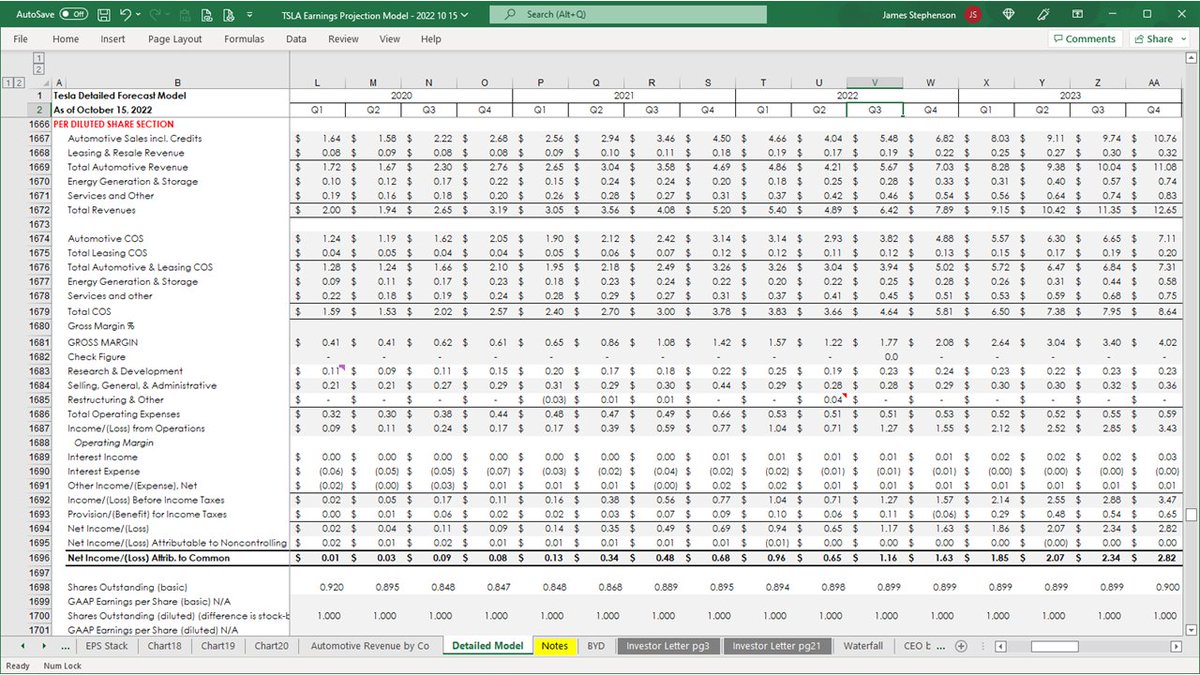Open the yellow Notes sheet tab
This screenshot has width=1200, height=675.
(555, 646)
